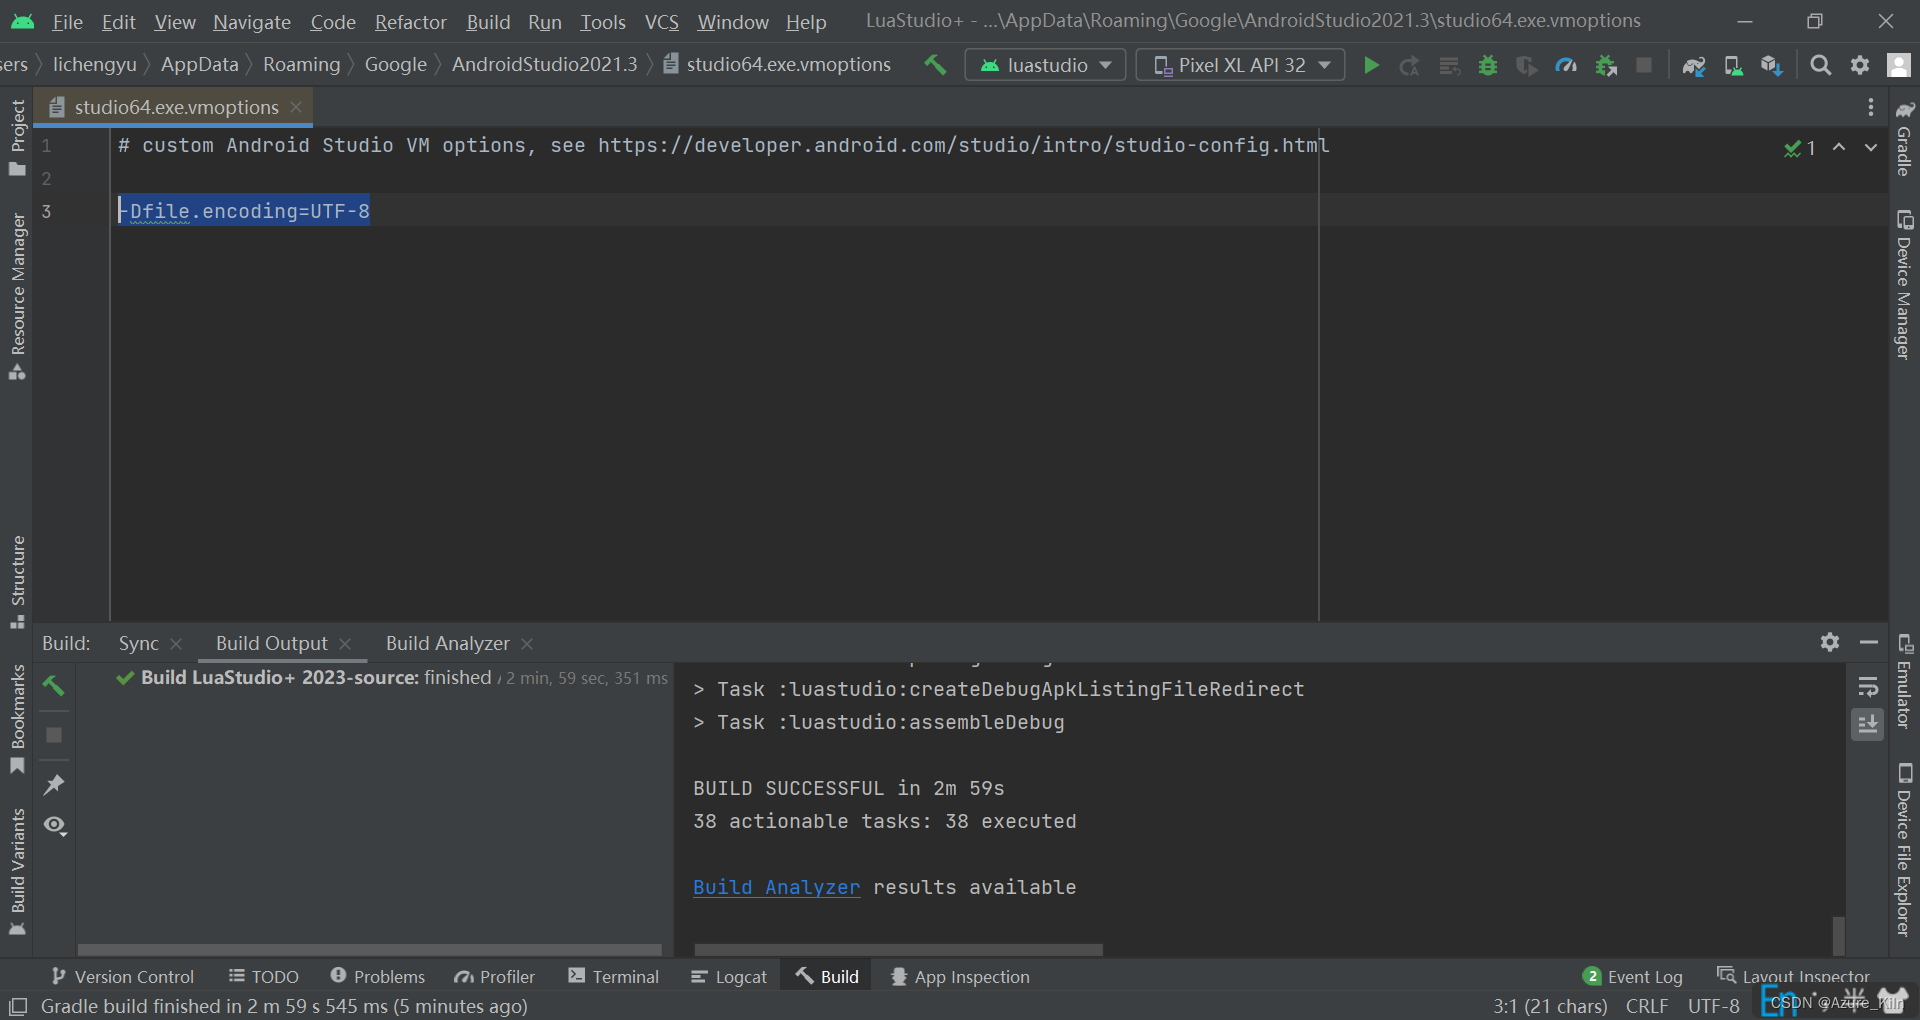Open the editor options three-dot menu
The width and height of the screenshot is (1920, 1020).
[1870, 107]
